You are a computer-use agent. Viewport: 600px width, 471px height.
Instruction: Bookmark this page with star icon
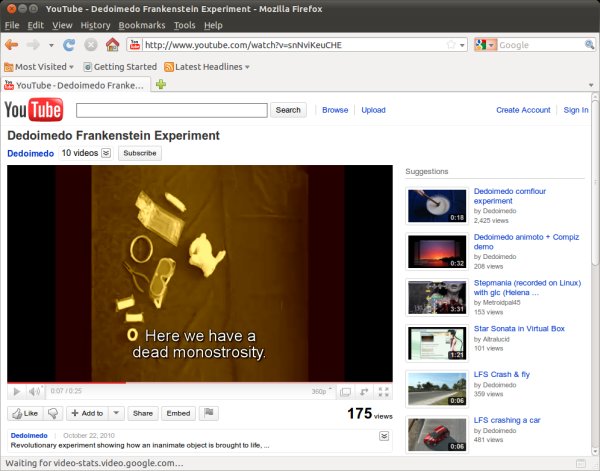click(x=452, y=45)
